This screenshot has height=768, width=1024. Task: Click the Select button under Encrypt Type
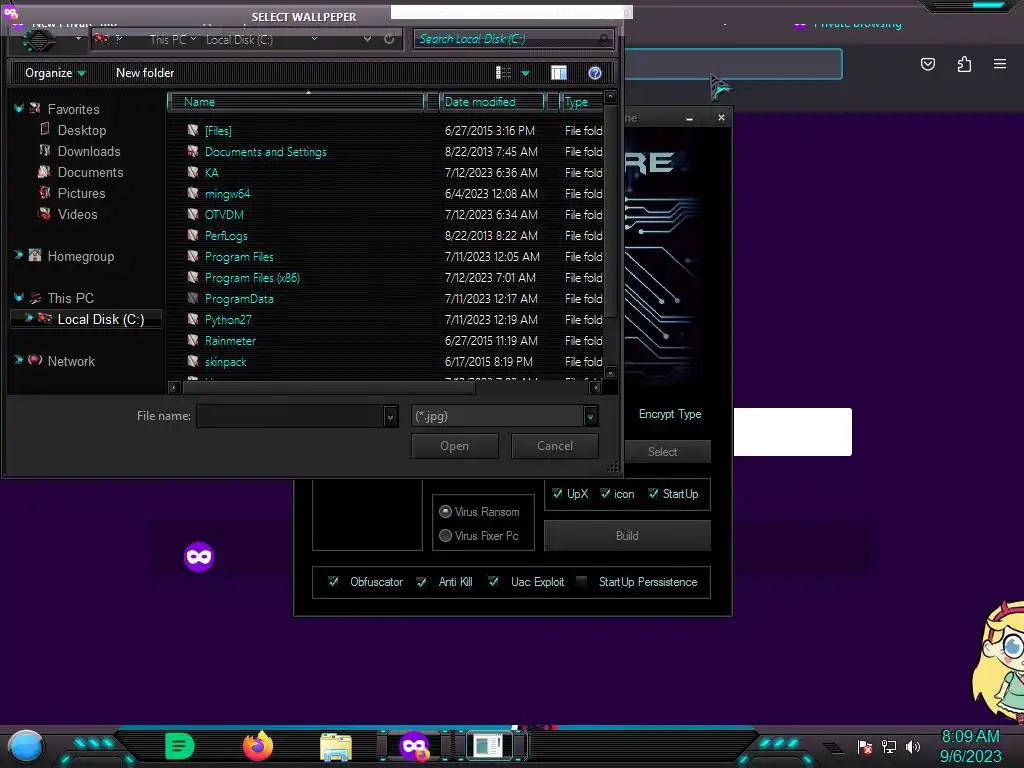(x=663, y=451)
